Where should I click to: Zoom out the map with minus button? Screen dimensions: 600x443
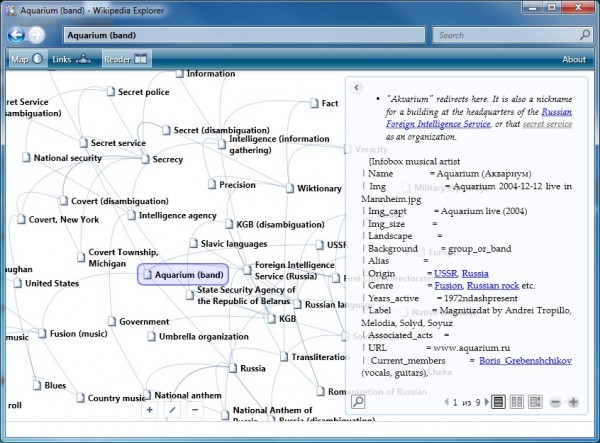coord(195,410)
